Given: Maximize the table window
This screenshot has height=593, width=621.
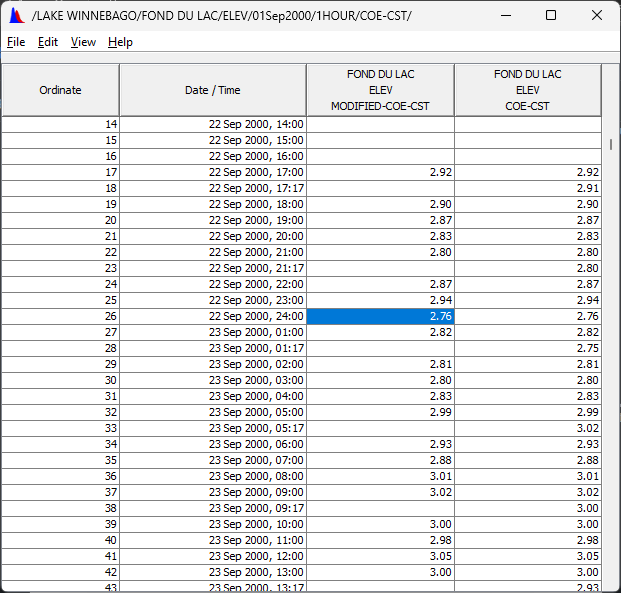Looking at the screenshot, I should 551,15.
